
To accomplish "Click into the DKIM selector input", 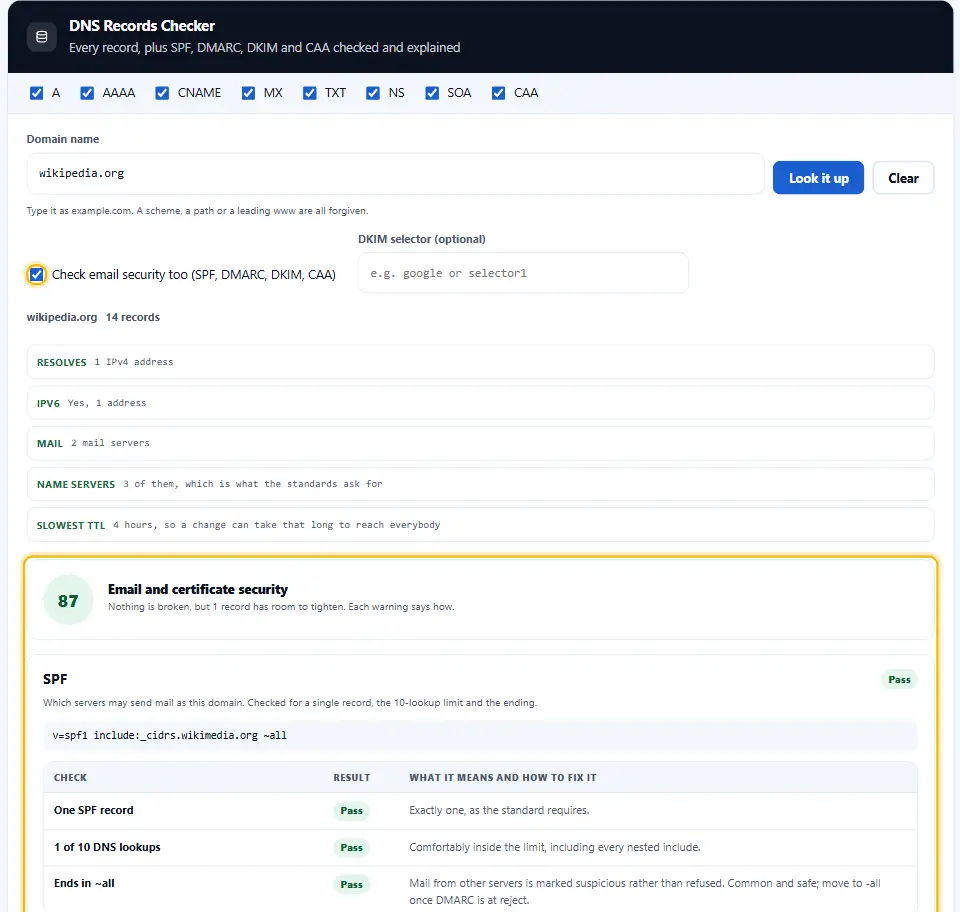I will (x=523, y=273).
